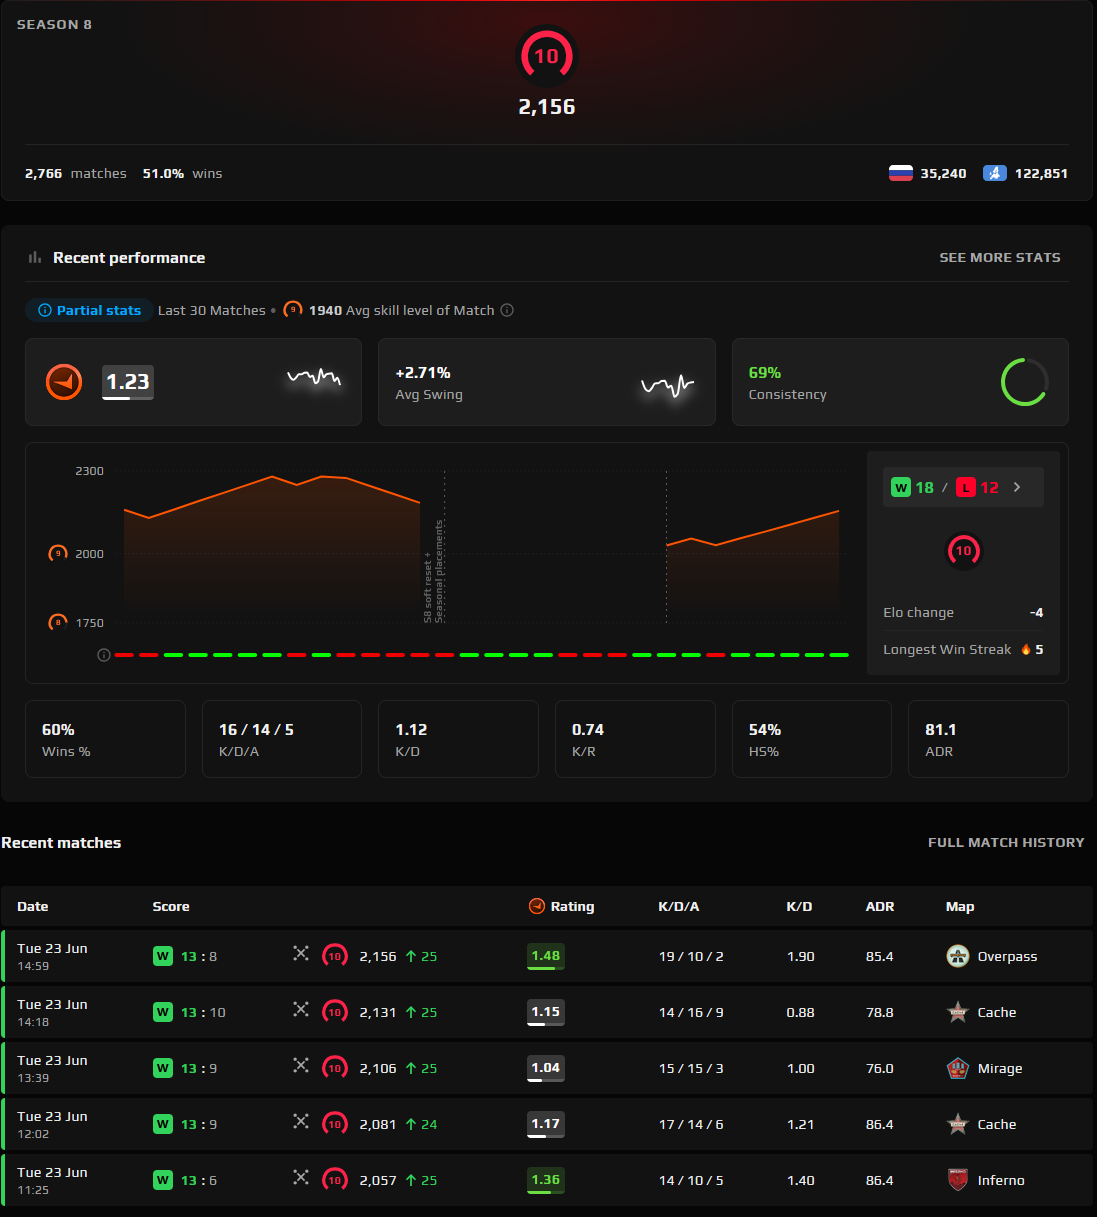Click the ADR column header
The height and width of the screenshot is (1217, 1097).
point(880,907)
